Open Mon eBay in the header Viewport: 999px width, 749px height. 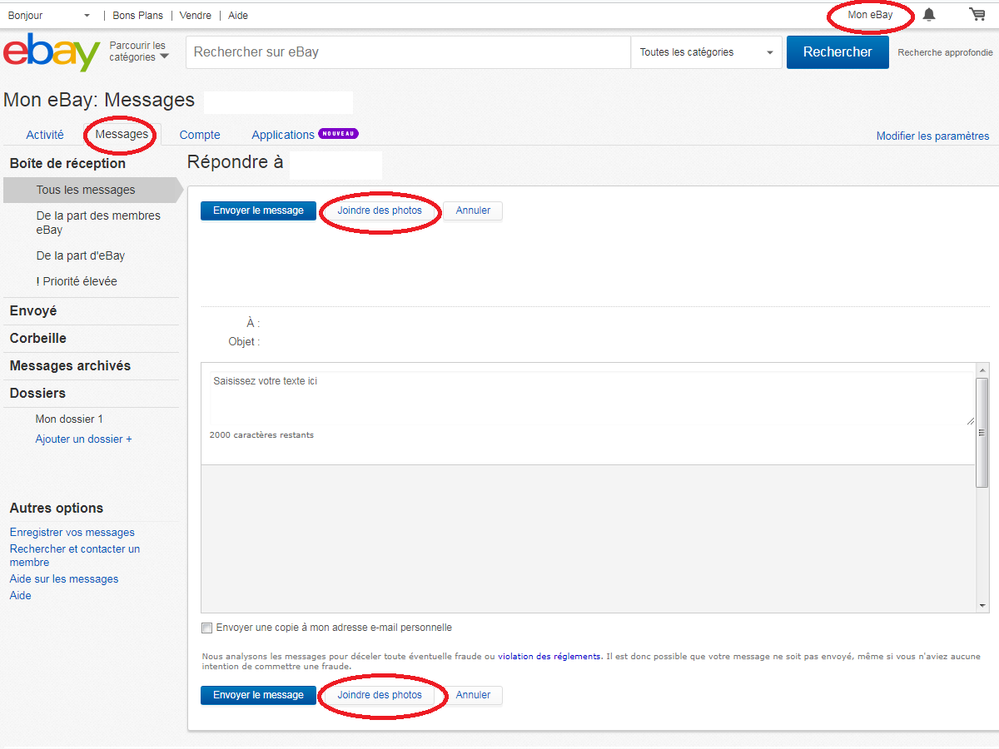click(870, 15)
